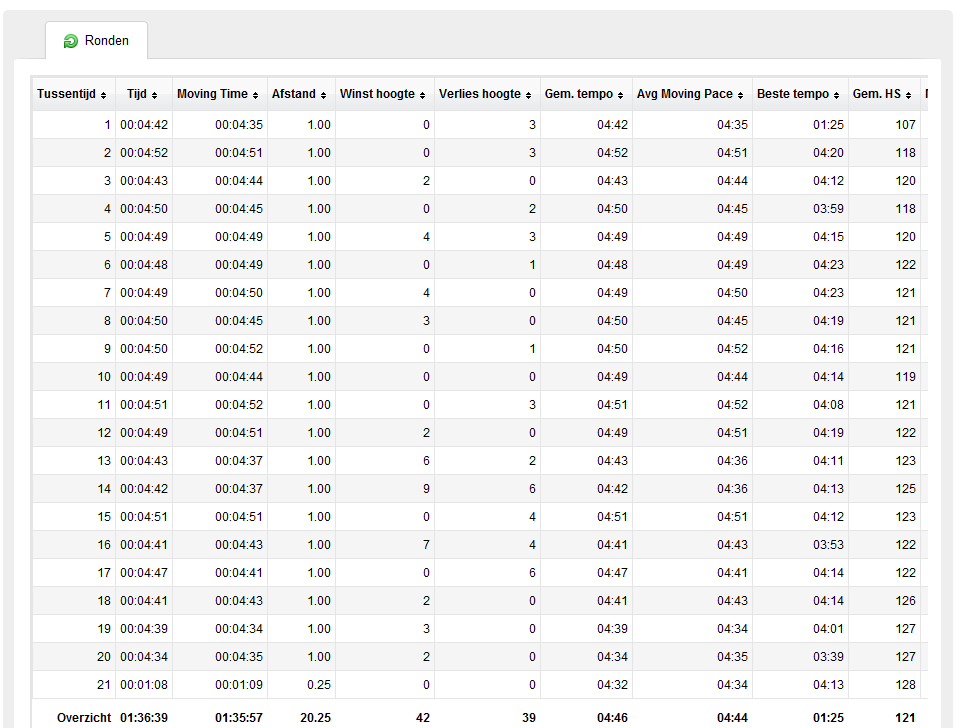Click lap 12 row number
The width and height of the screenshot is (956, 728).
point(104,434)
